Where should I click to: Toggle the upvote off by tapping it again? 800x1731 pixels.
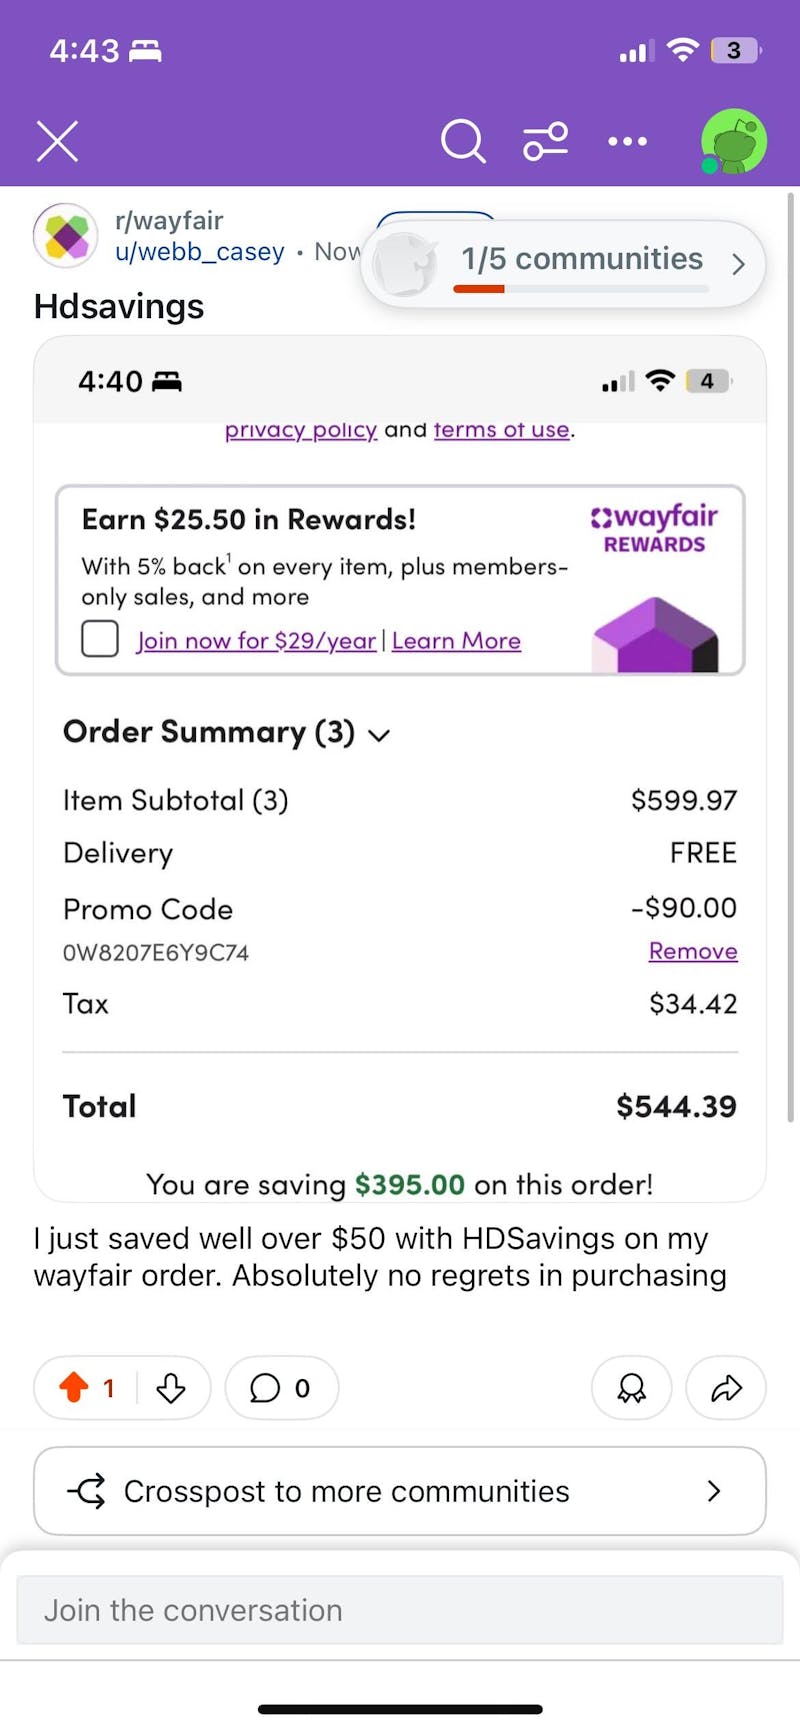(x=75, y=1387)
